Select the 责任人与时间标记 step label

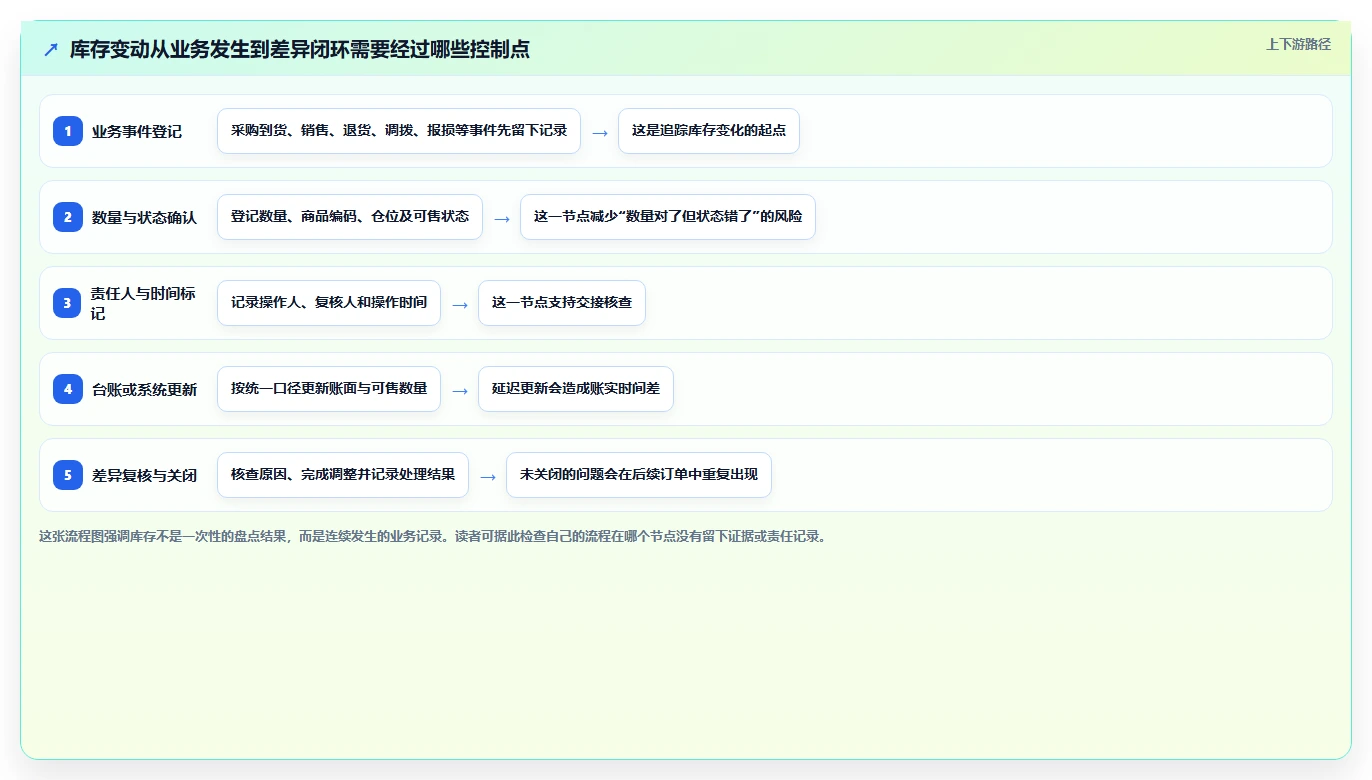point(144,303)
